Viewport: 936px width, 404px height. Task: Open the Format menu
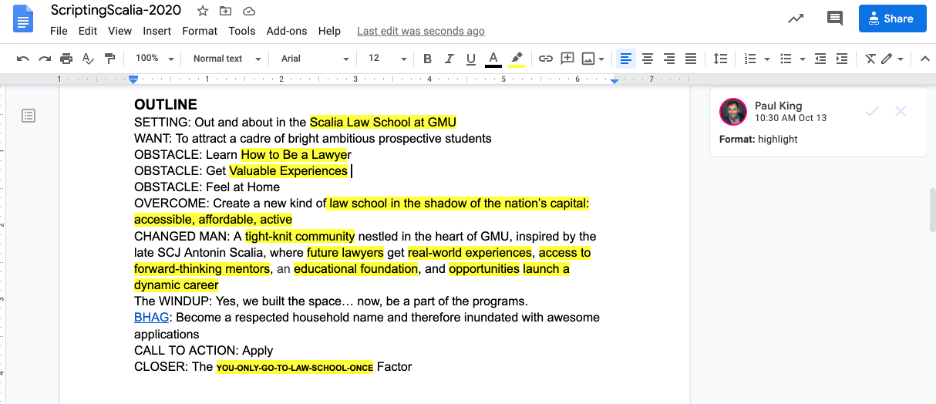(x=200, y=31)
